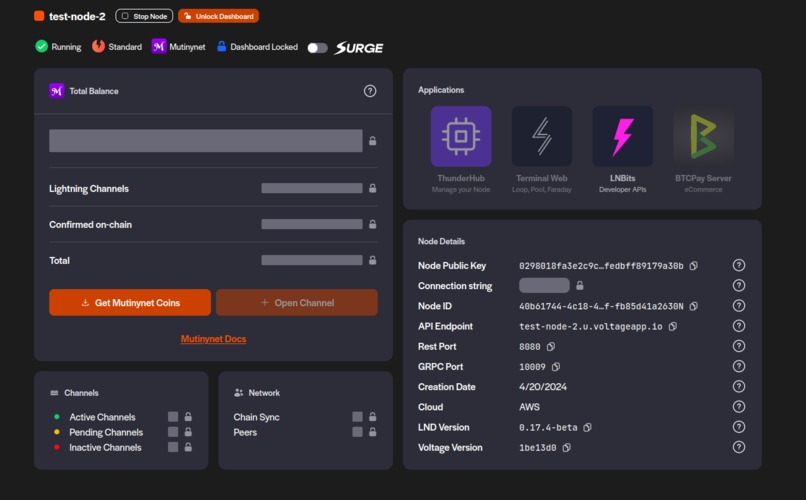
Task: Click the Unlock Dashboard button
Action: pos(218,16)
